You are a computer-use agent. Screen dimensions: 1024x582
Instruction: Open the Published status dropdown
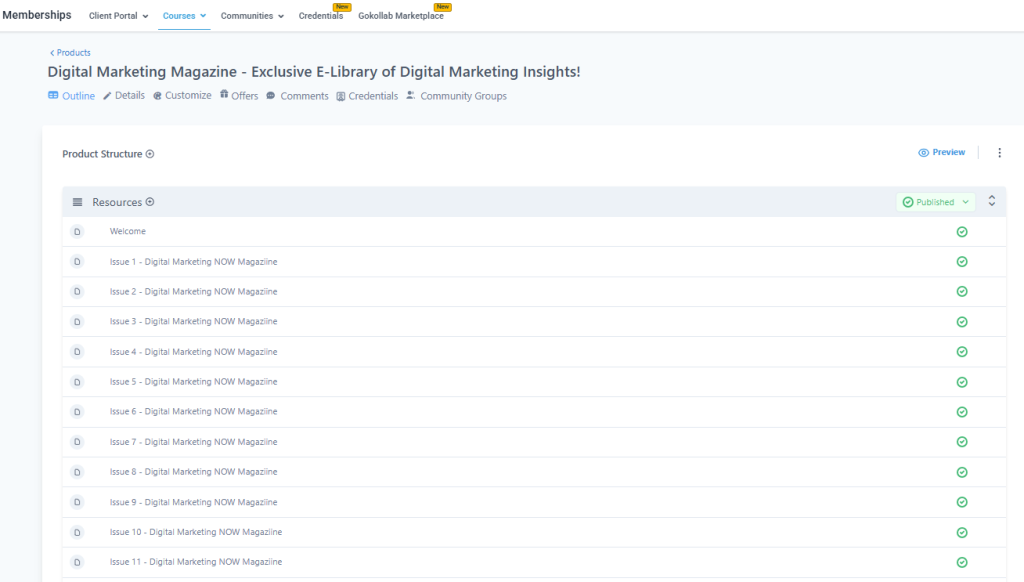[935, 201]
